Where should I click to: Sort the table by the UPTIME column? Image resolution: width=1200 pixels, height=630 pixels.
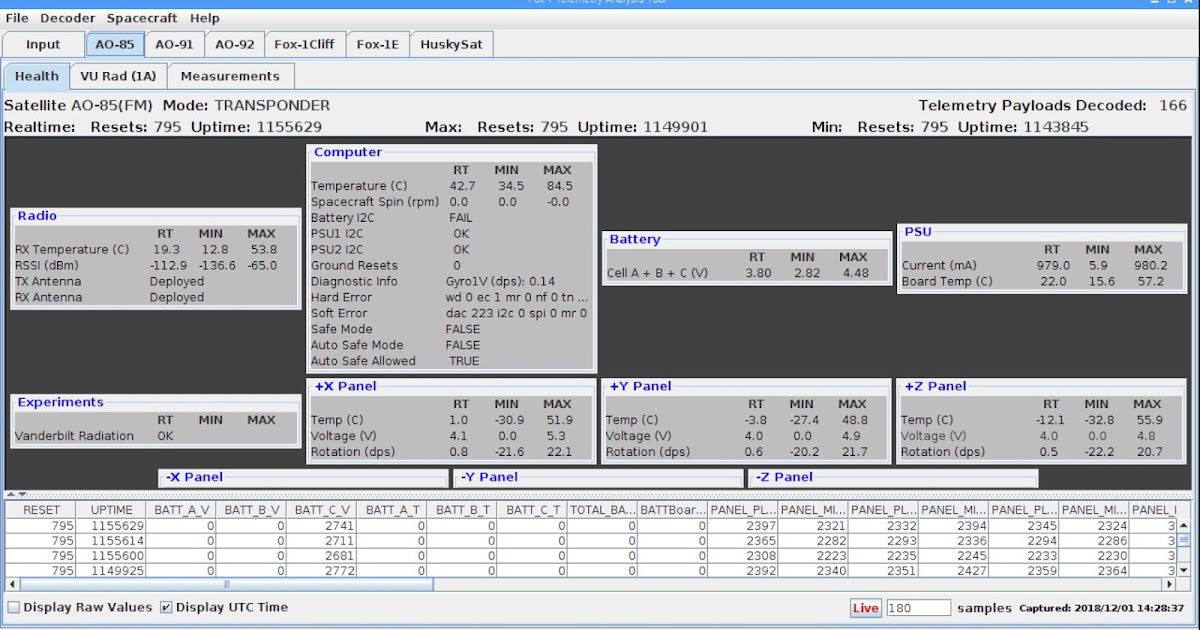110,509
